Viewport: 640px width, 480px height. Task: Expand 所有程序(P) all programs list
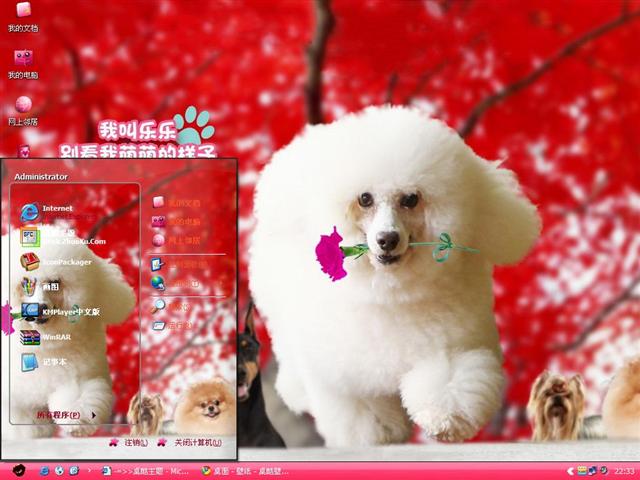click(67, 415)
